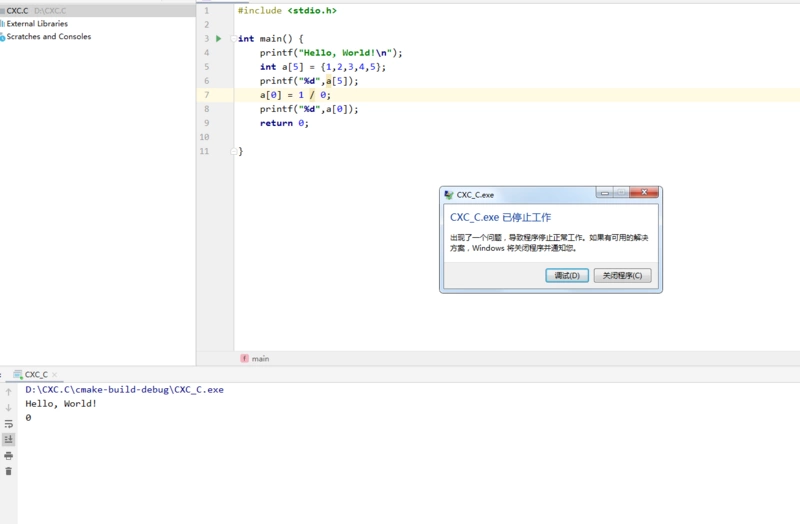Screen dimensions: 800x524
Task: Clear console output with the trash icon
Action: [9, 471]
